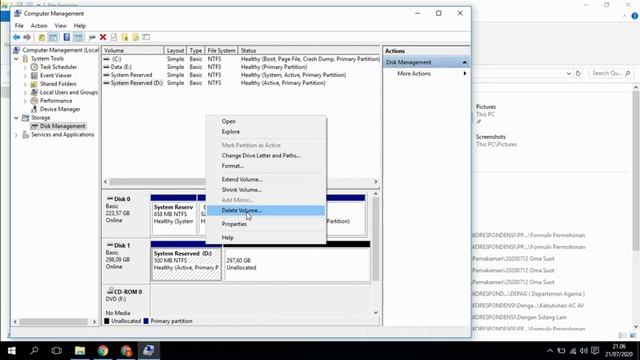Click the Properties checkmark page toolbar icon
This screenshot has height=360, width=640.
[114, 37]
